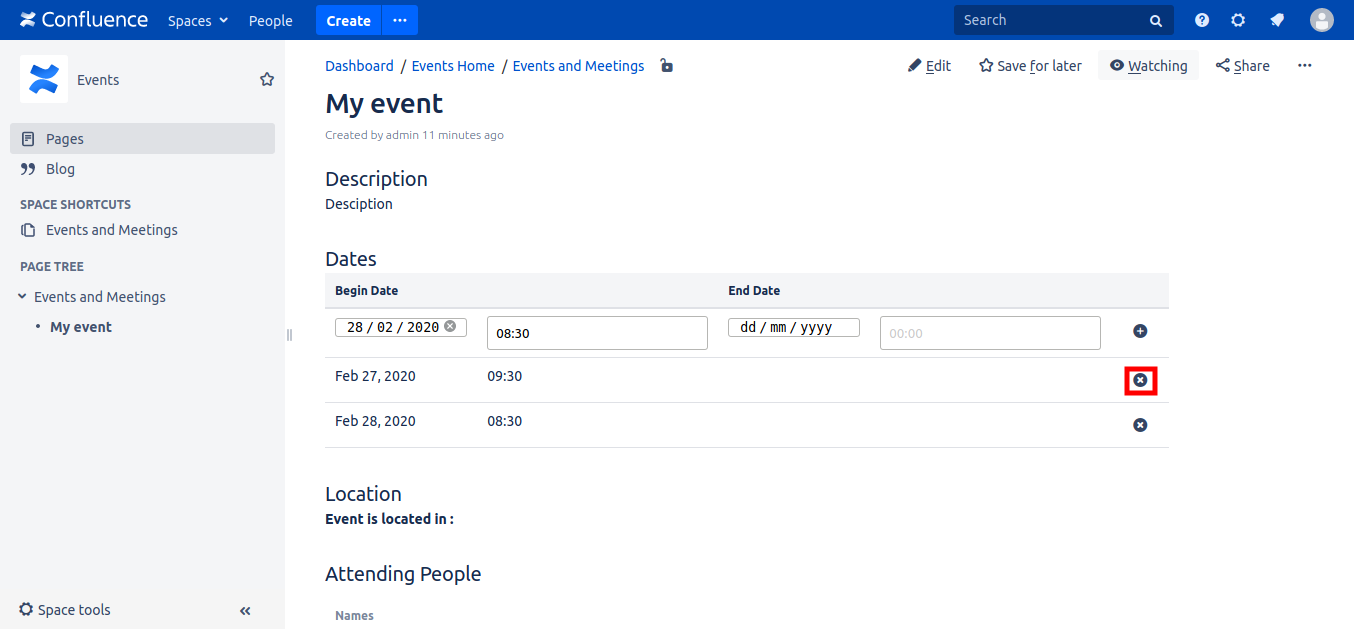Open the Create more options ellipsis
Viewport: 1354px width, 629px height.
(x=400, y=20)
